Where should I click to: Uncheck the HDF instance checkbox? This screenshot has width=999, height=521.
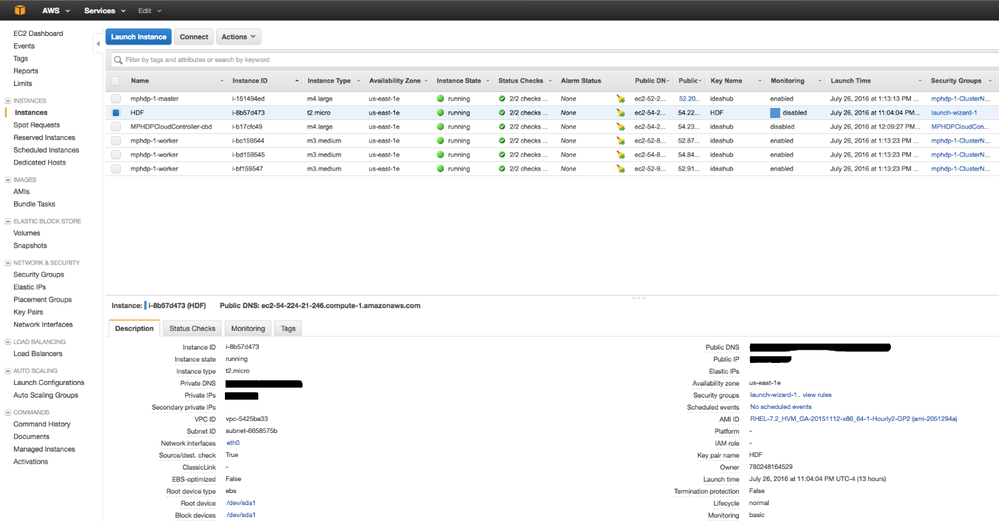coord(116,113)
